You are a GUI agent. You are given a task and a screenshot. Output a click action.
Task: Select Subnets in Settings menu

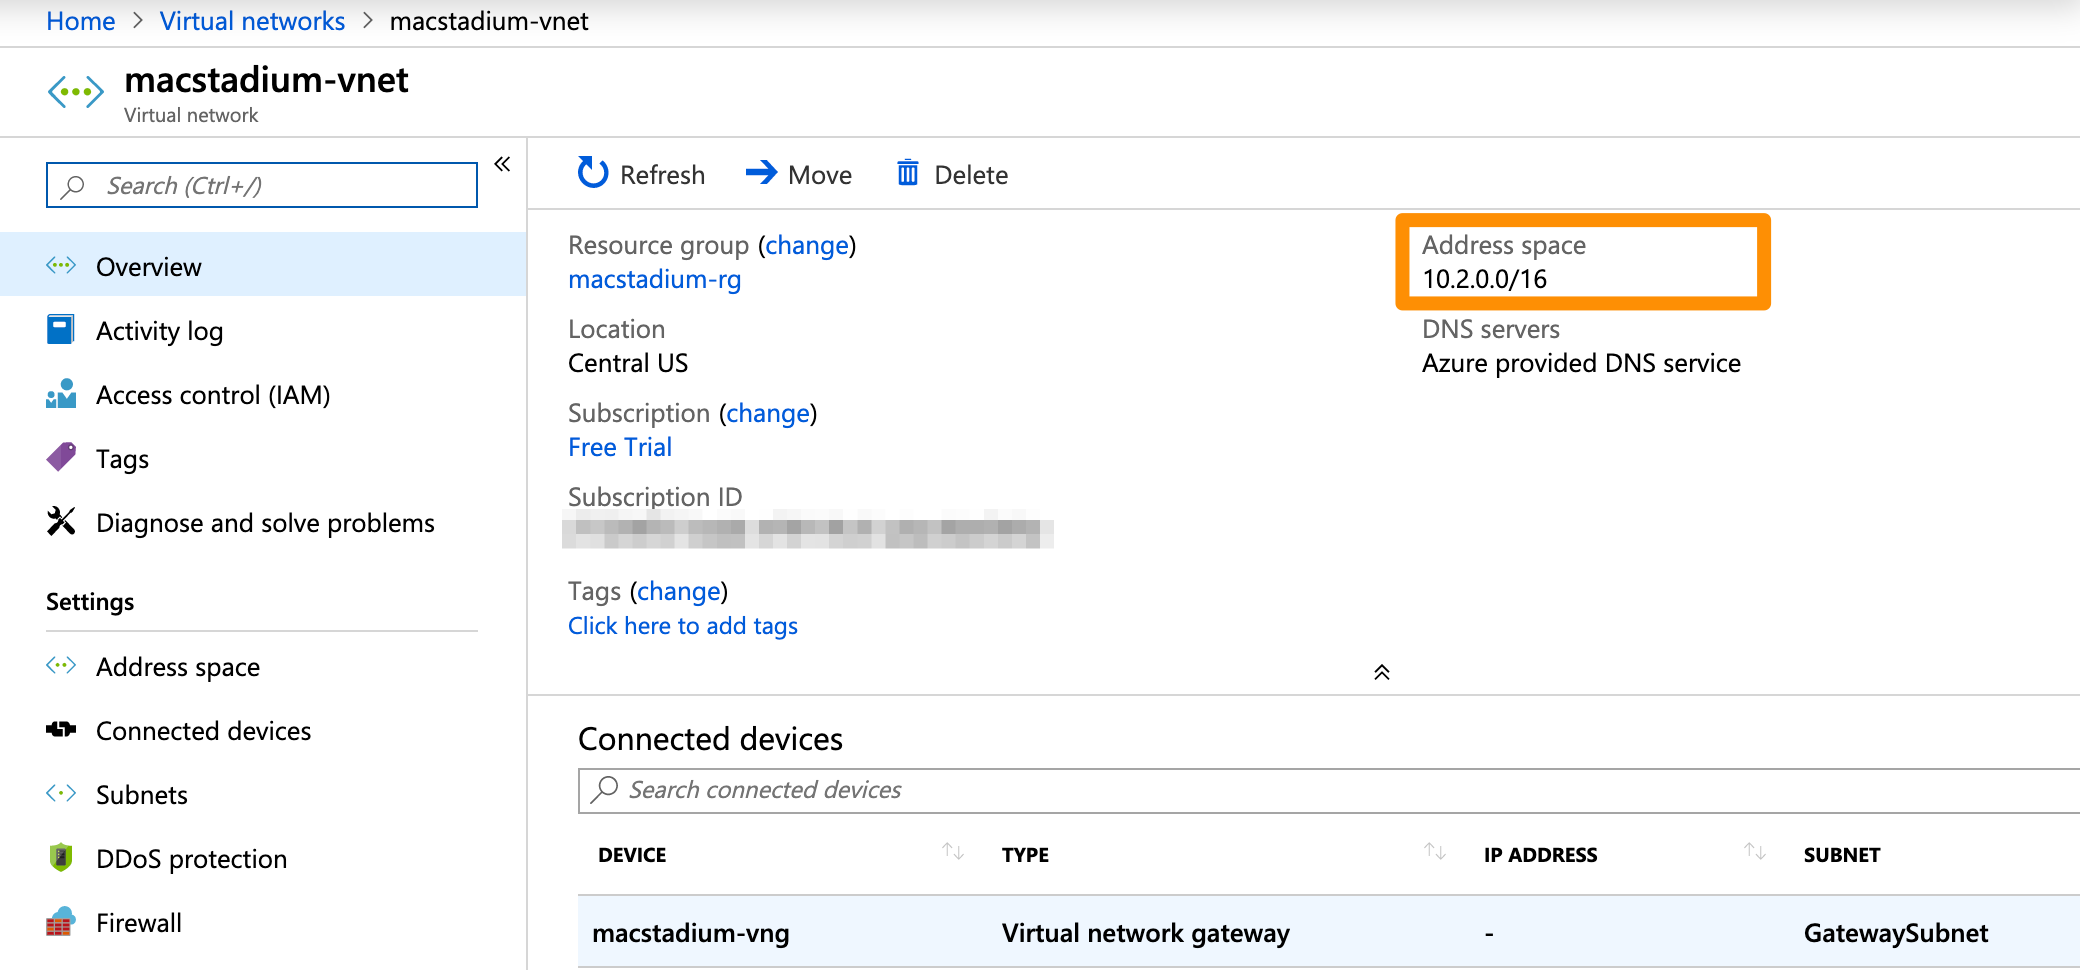tap(141, 795)
